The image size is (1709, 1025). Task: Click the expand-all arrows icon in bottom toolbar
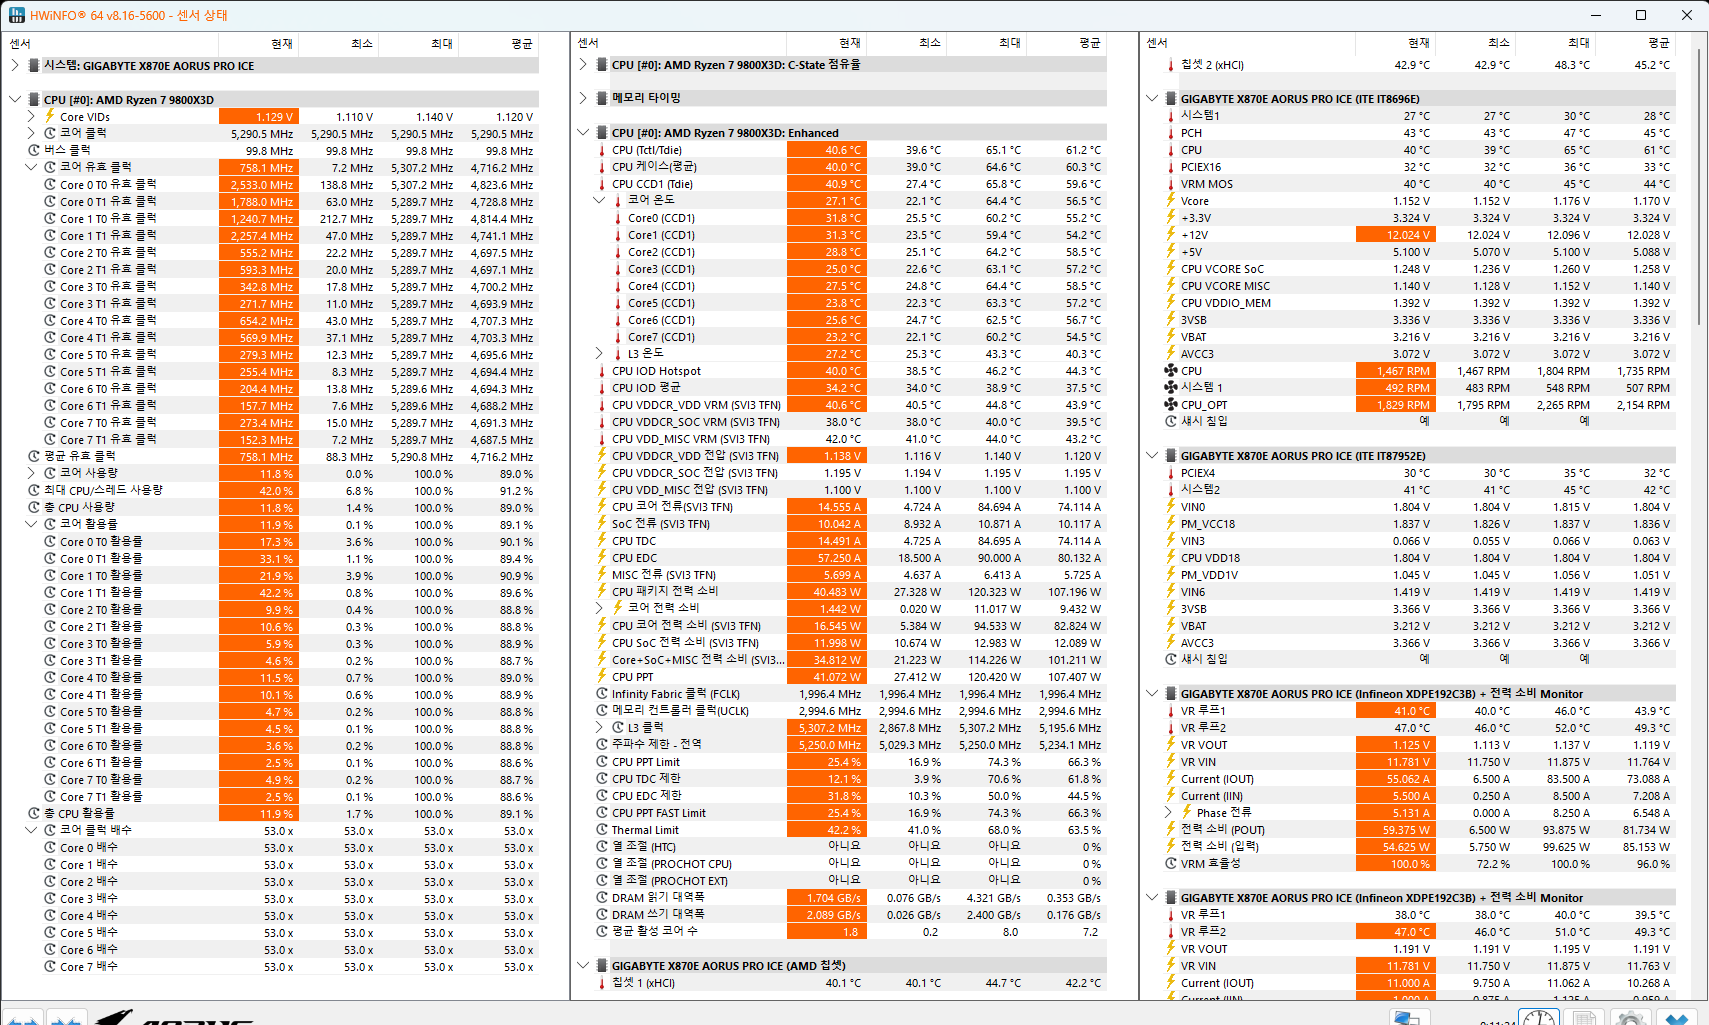coord(24,1019)
